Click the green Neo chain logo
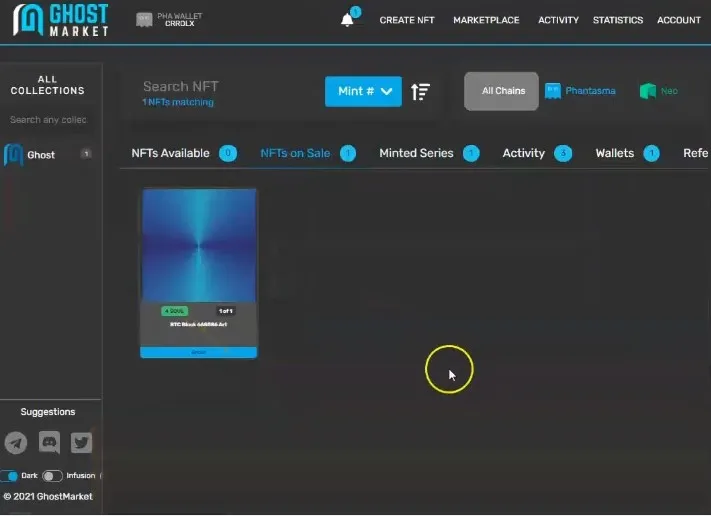The height and width of the screenshot is (516, 711). pos(648,91)
